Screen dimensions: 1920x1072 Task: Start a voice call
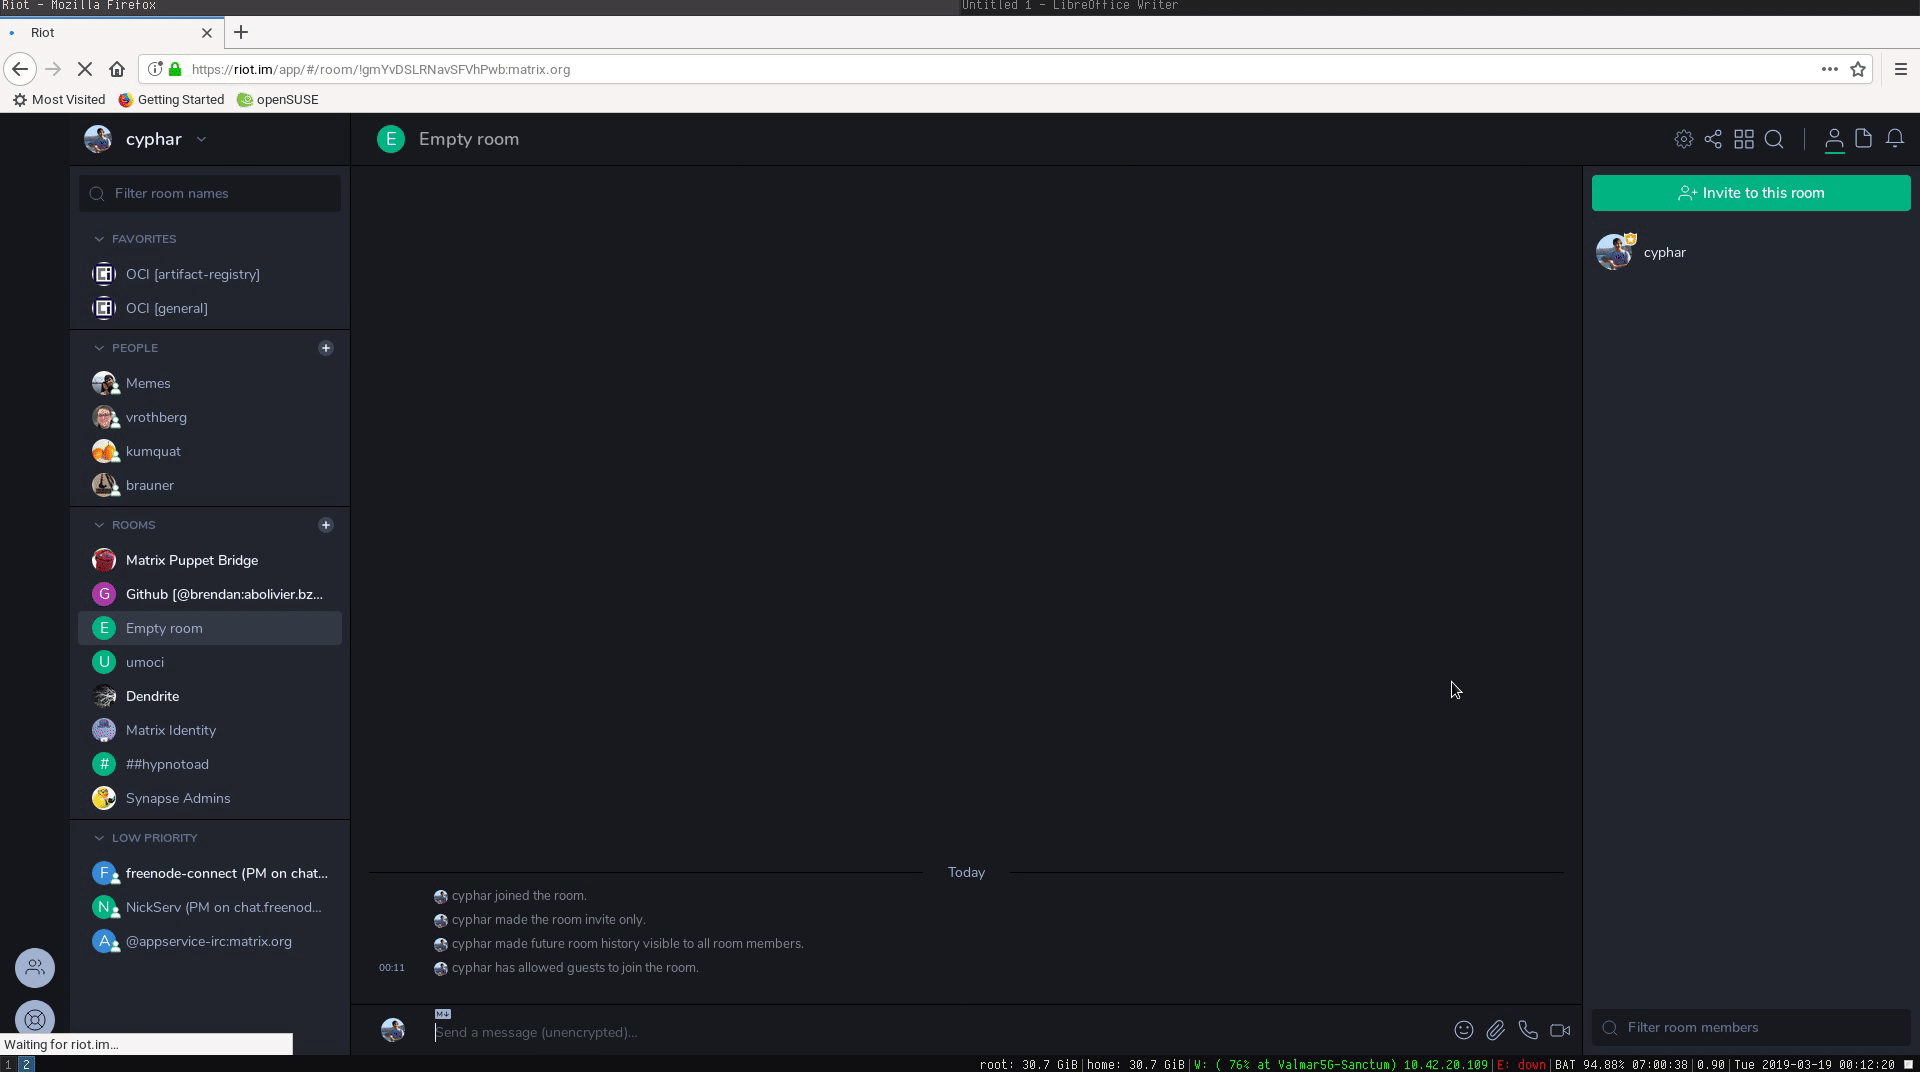tap(1527, 1030)
